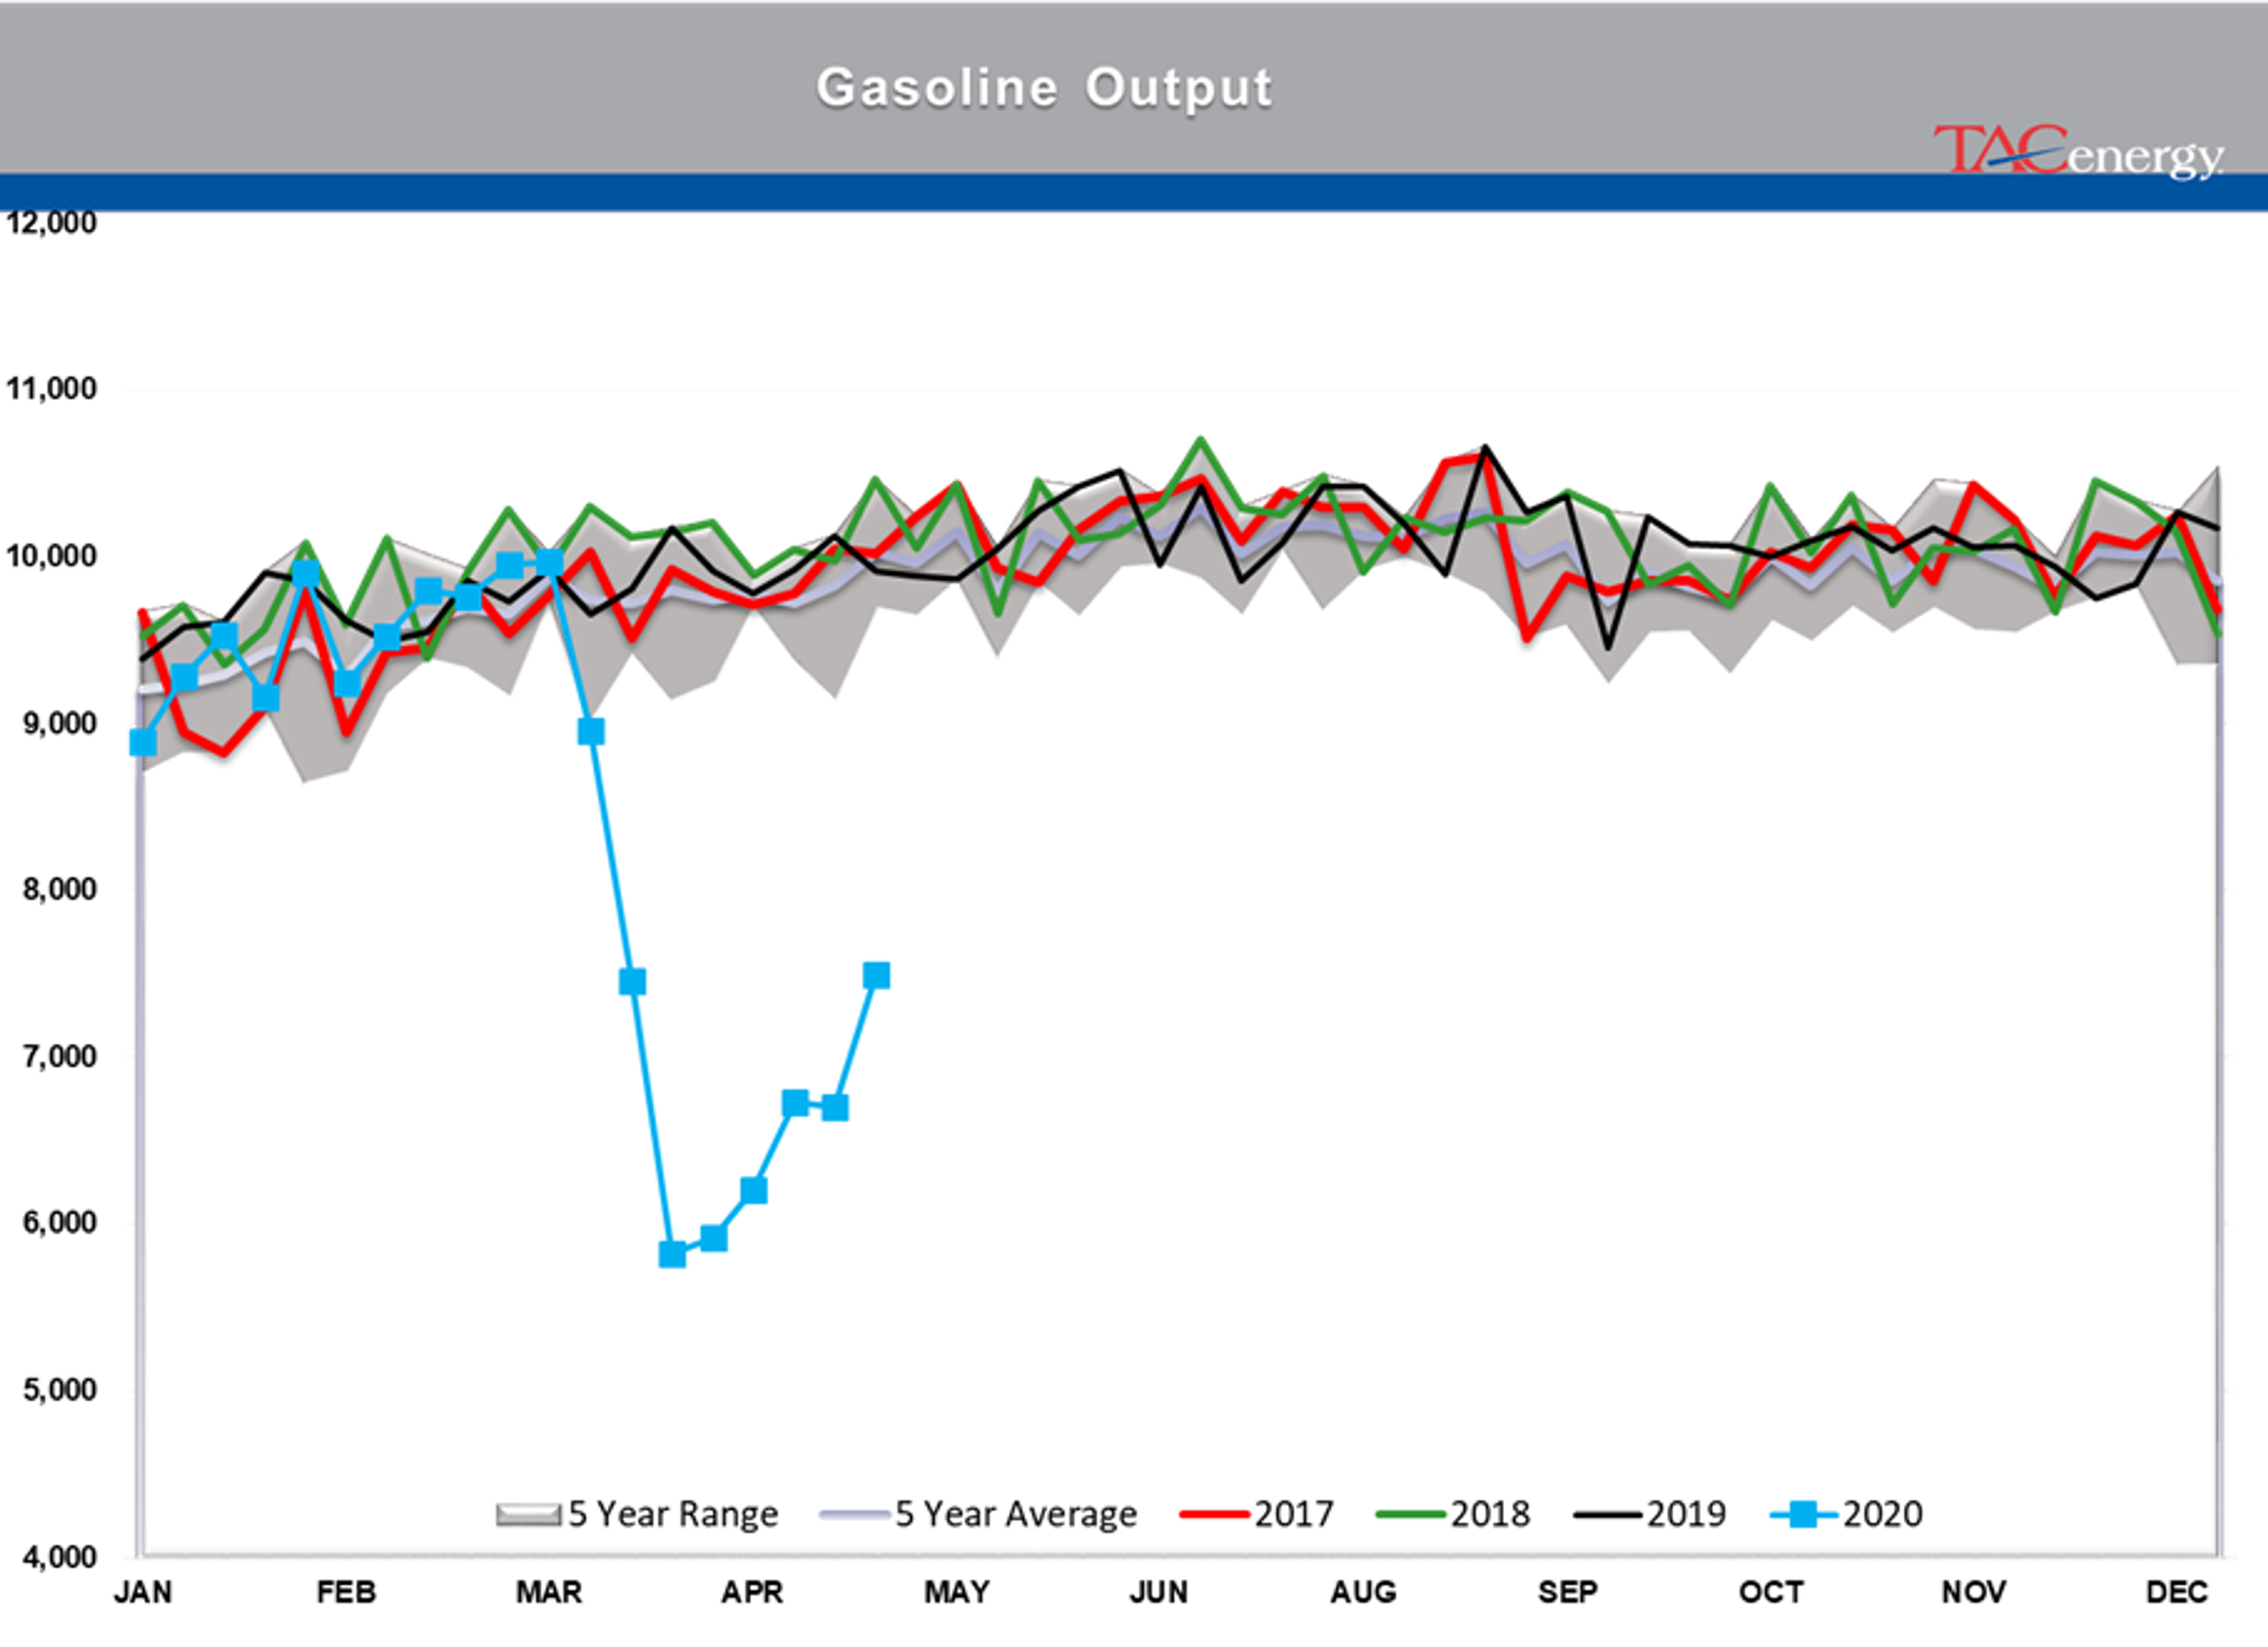The height and width of the screenshot is (1647, 2268).
Task: Click the red 2017 legend line swatch
Action: [1214, 1515]
